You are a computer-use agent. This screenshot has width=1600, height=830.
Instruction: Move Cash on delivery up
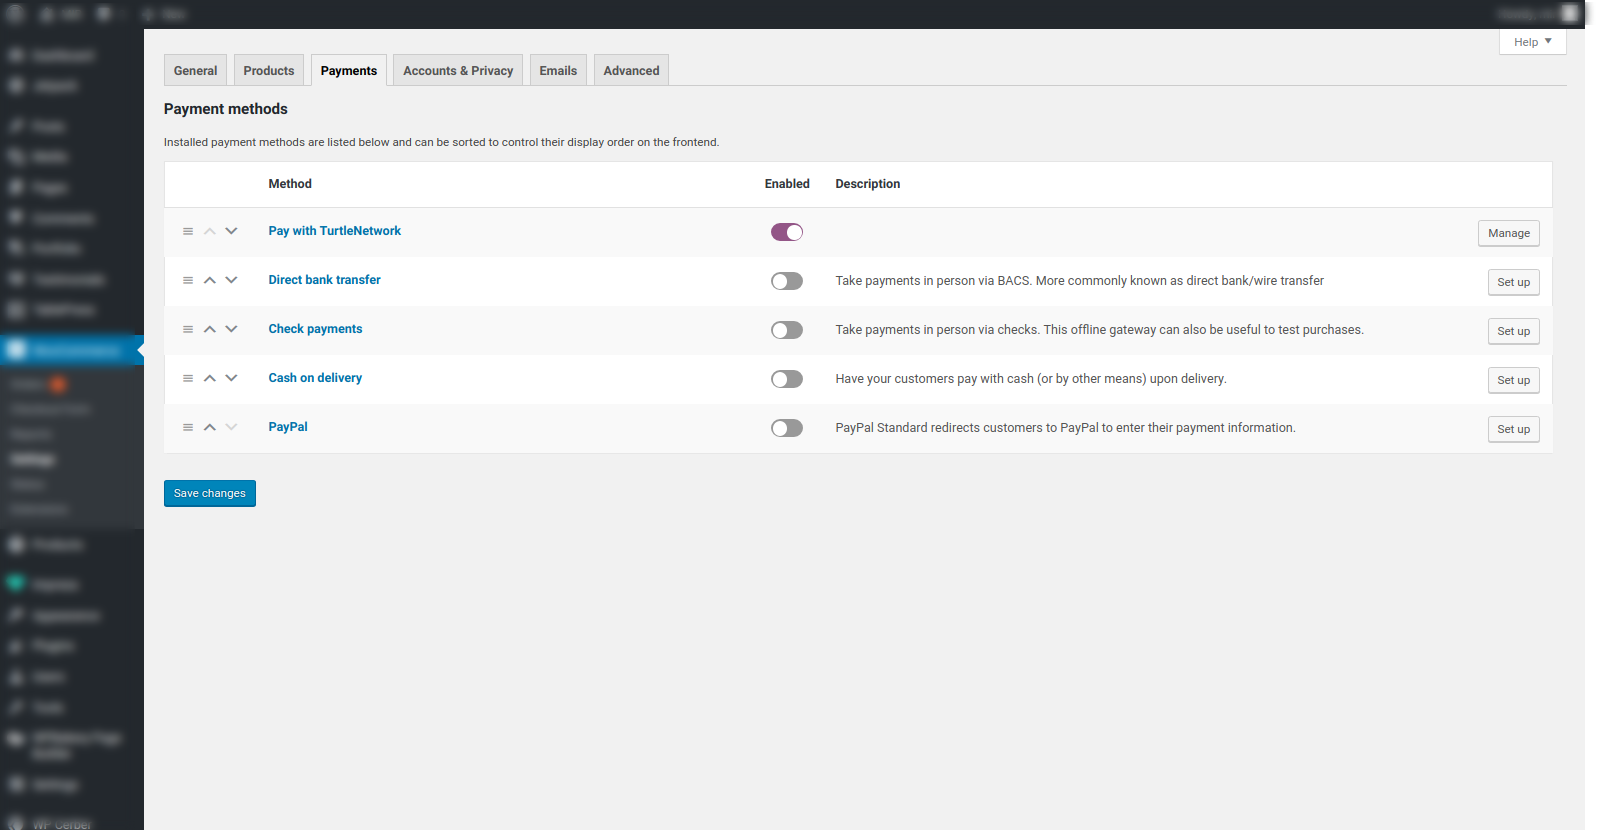(210, 379)
